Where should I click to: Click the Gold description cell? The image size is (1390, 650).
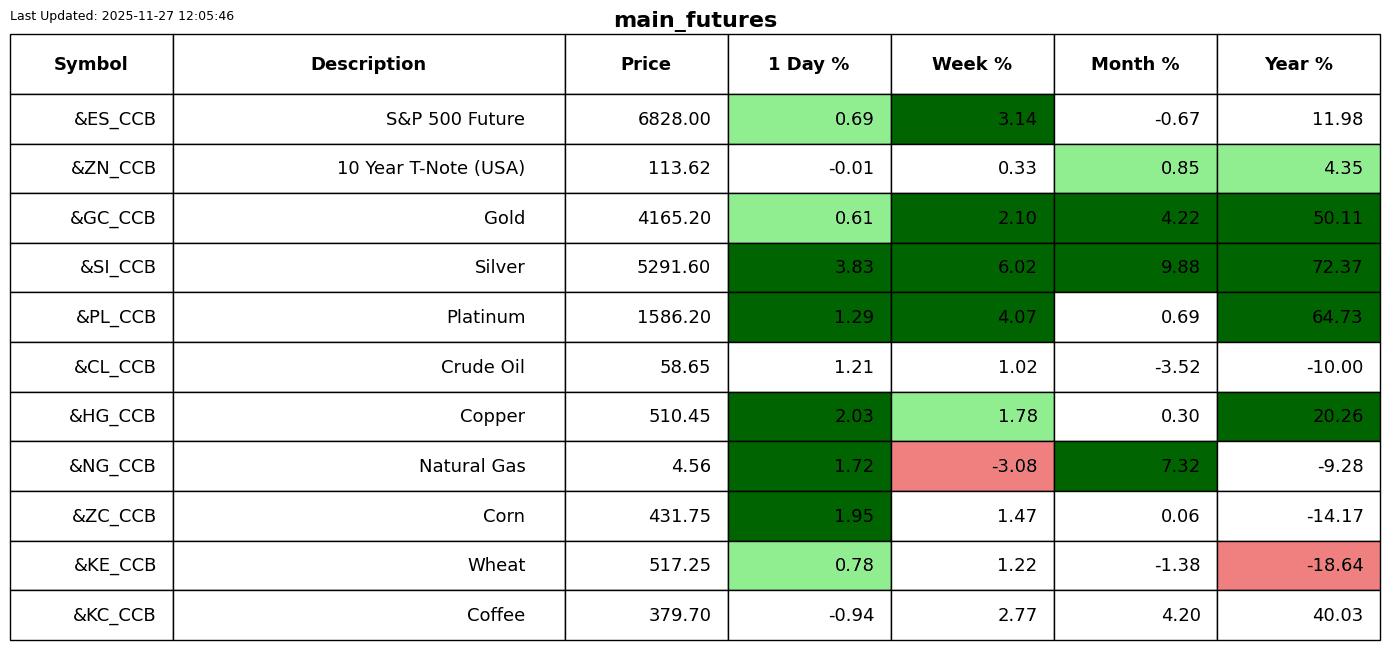click(368, 218)
